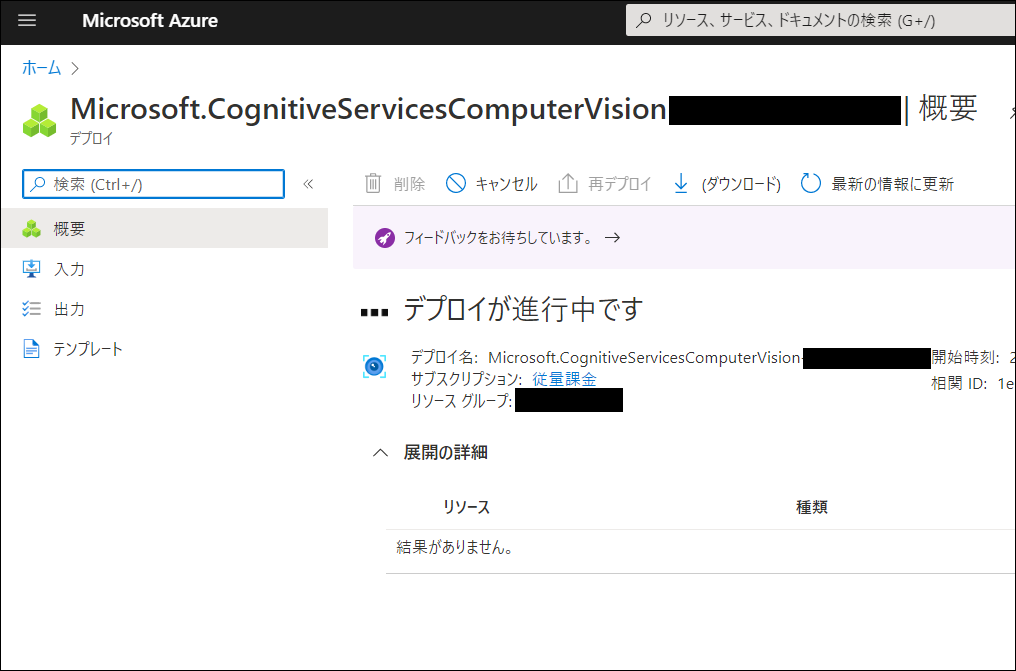Screen dimensions: 1016x671
Task: Collapse the sidebar with double chevron
Action: click(308, 184)
